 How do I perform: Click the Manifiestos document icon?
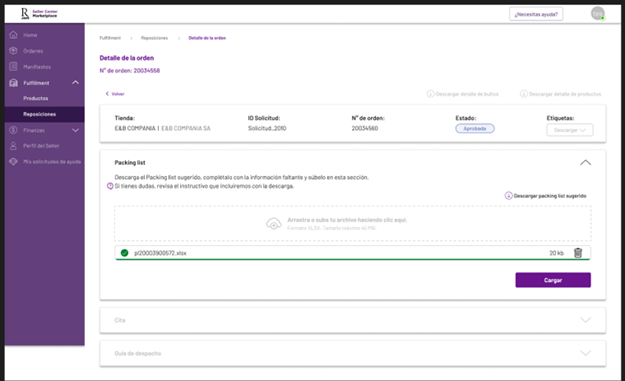pyautogui.click(x=13, y=67)
